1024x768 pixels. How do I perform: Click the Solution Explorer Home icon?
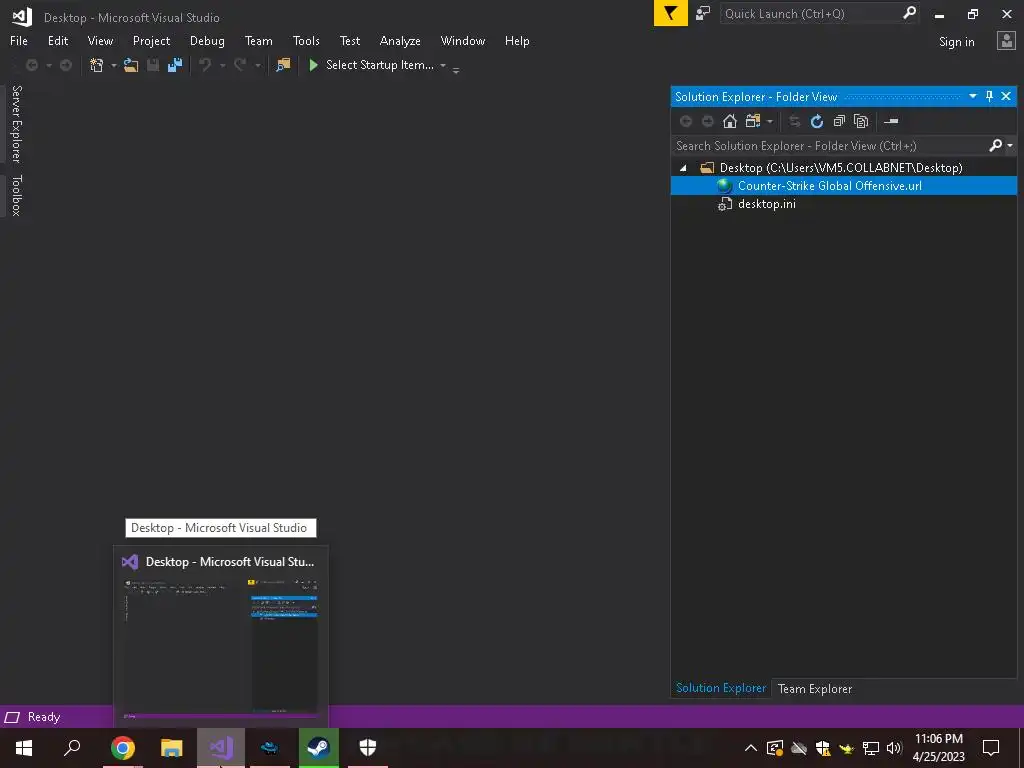[x=730, y=121]
